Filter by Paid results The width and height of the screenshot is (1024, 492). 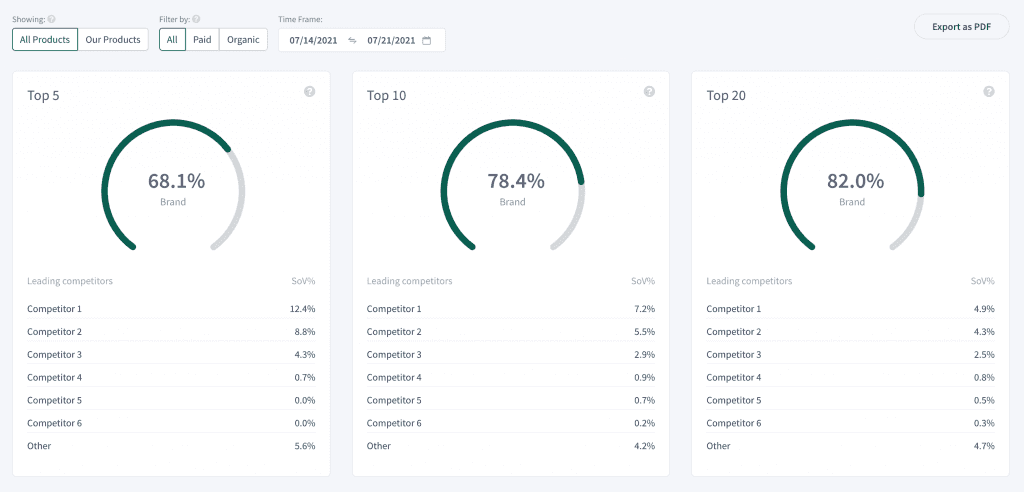coord(202,40)
